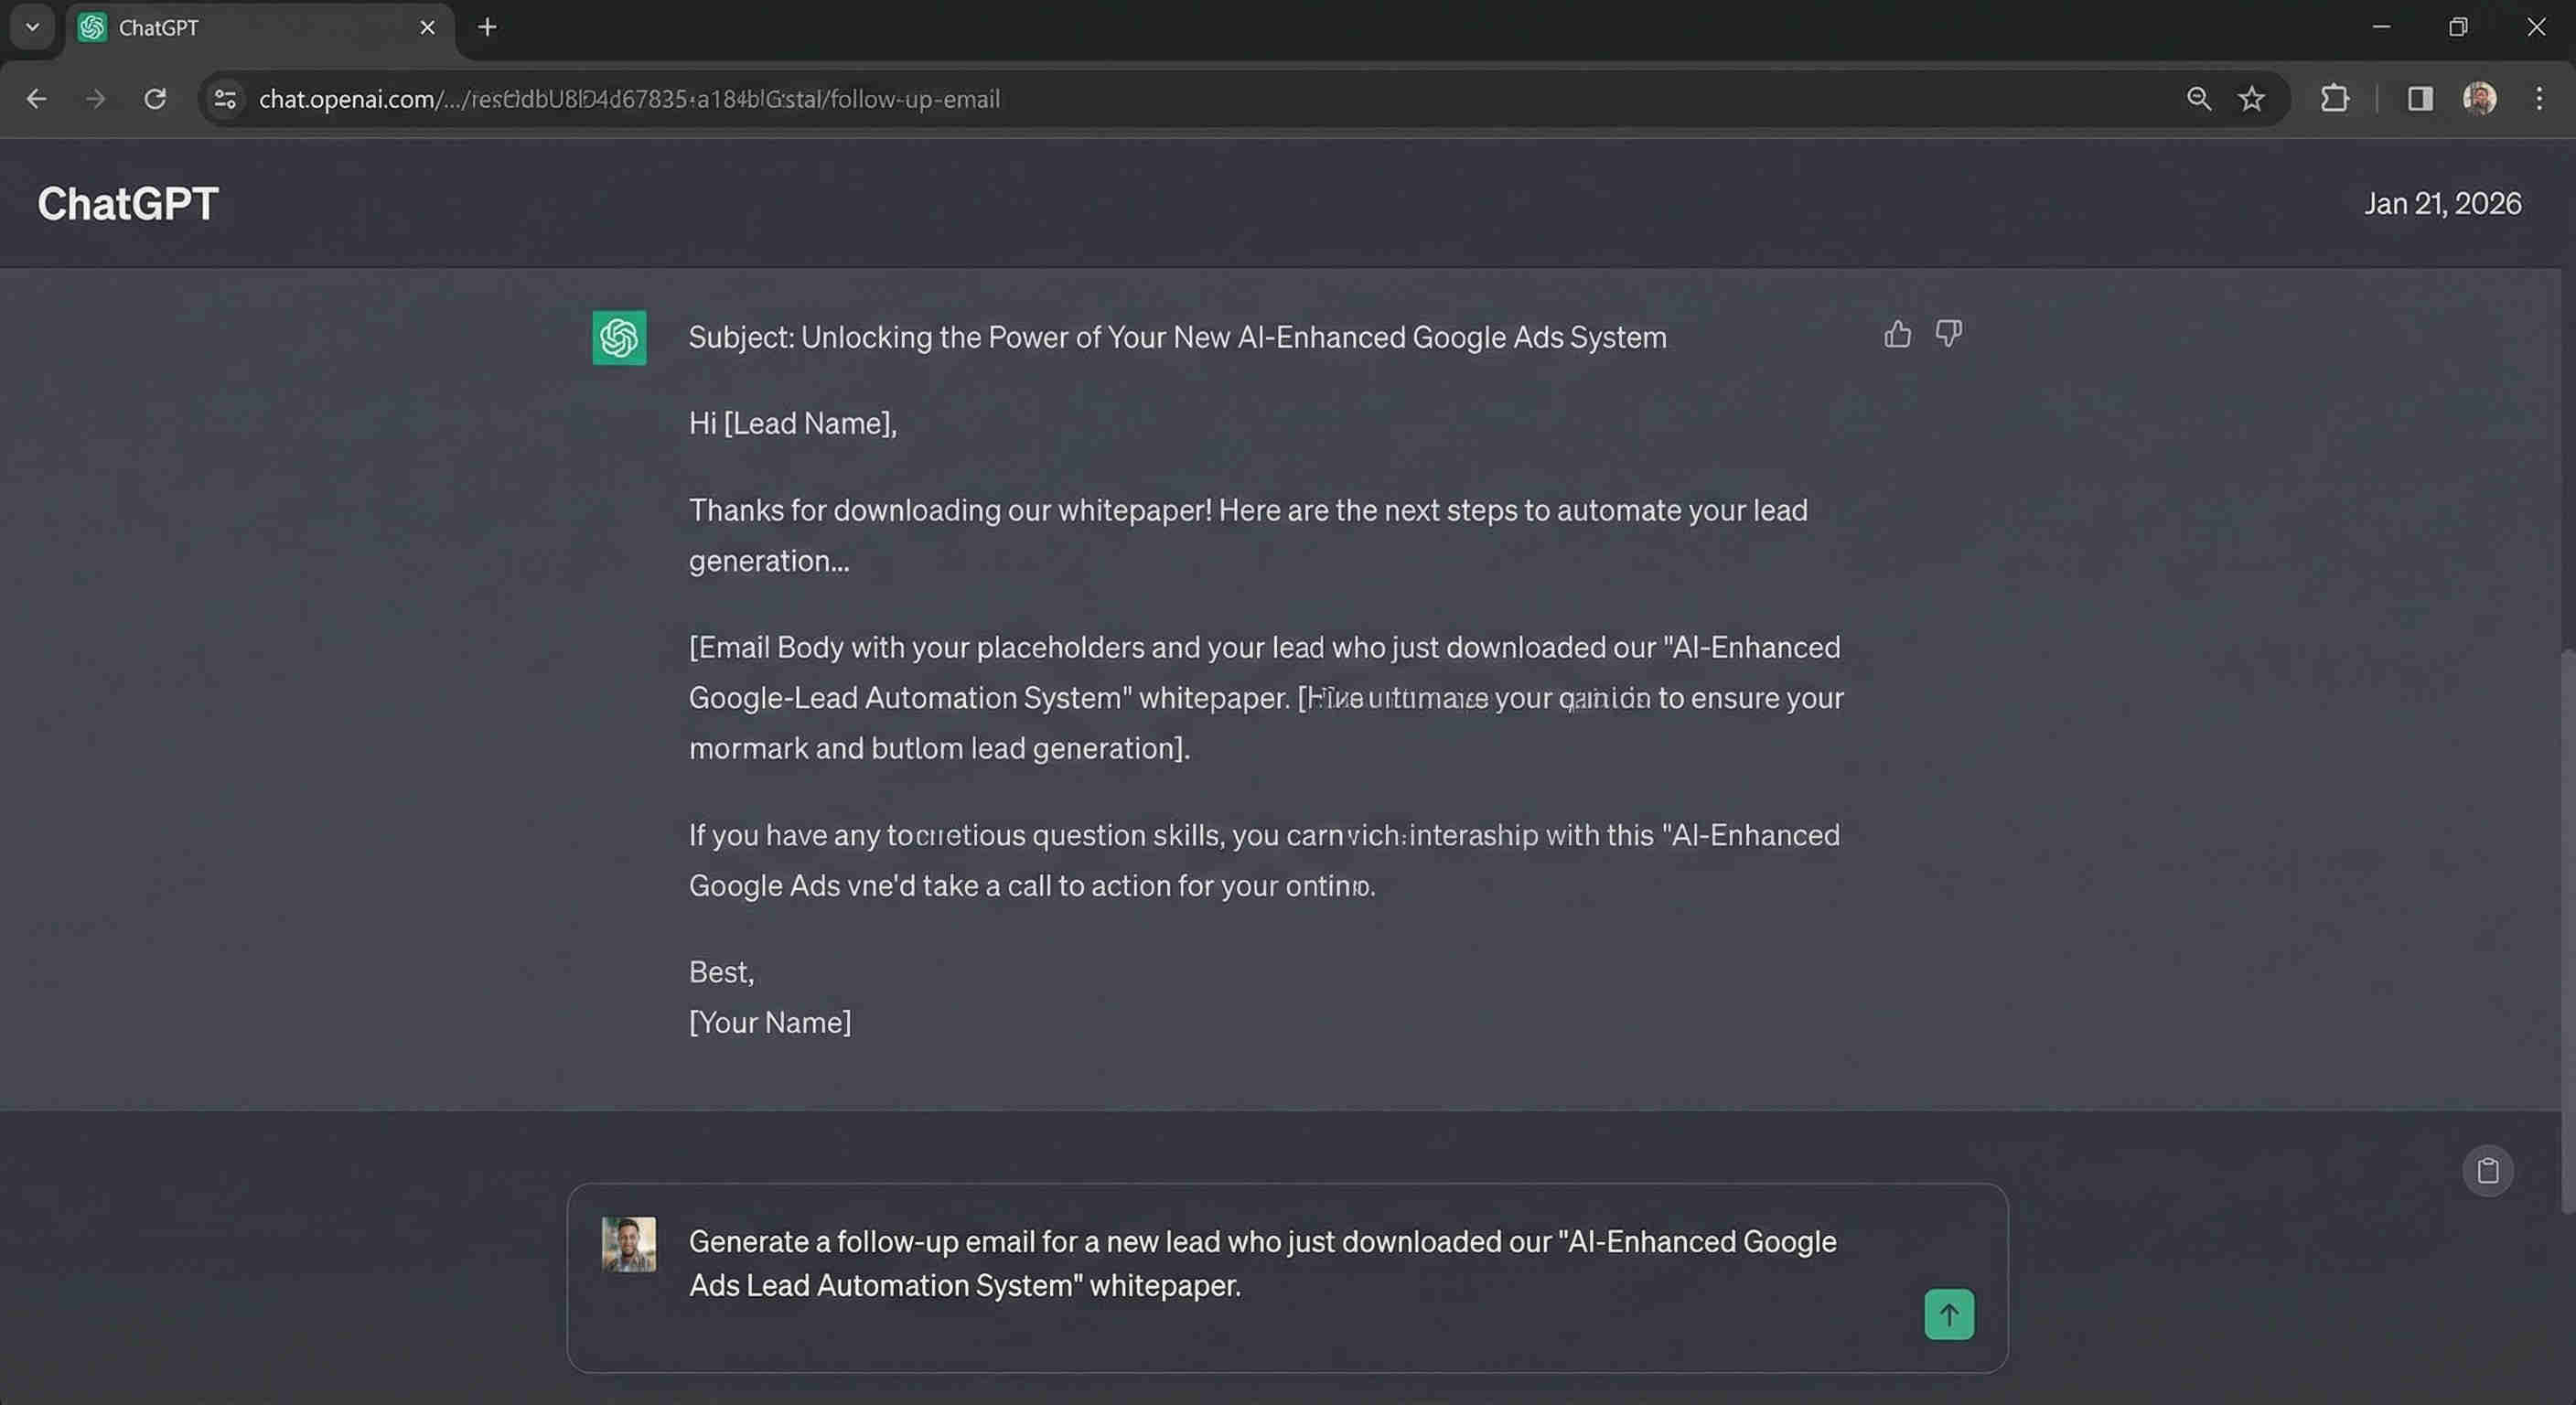Click the browser forward arrow

(95, 99)
